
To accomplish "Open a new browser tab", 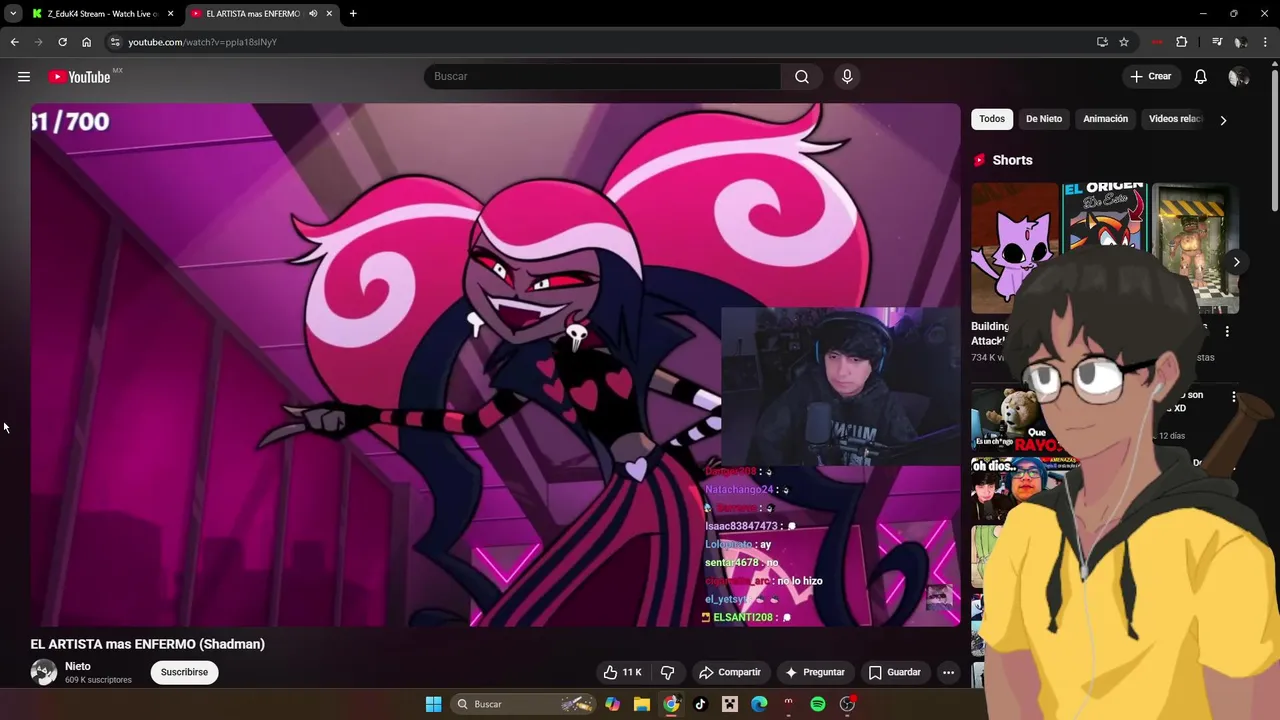I will (x=353, y=14).
